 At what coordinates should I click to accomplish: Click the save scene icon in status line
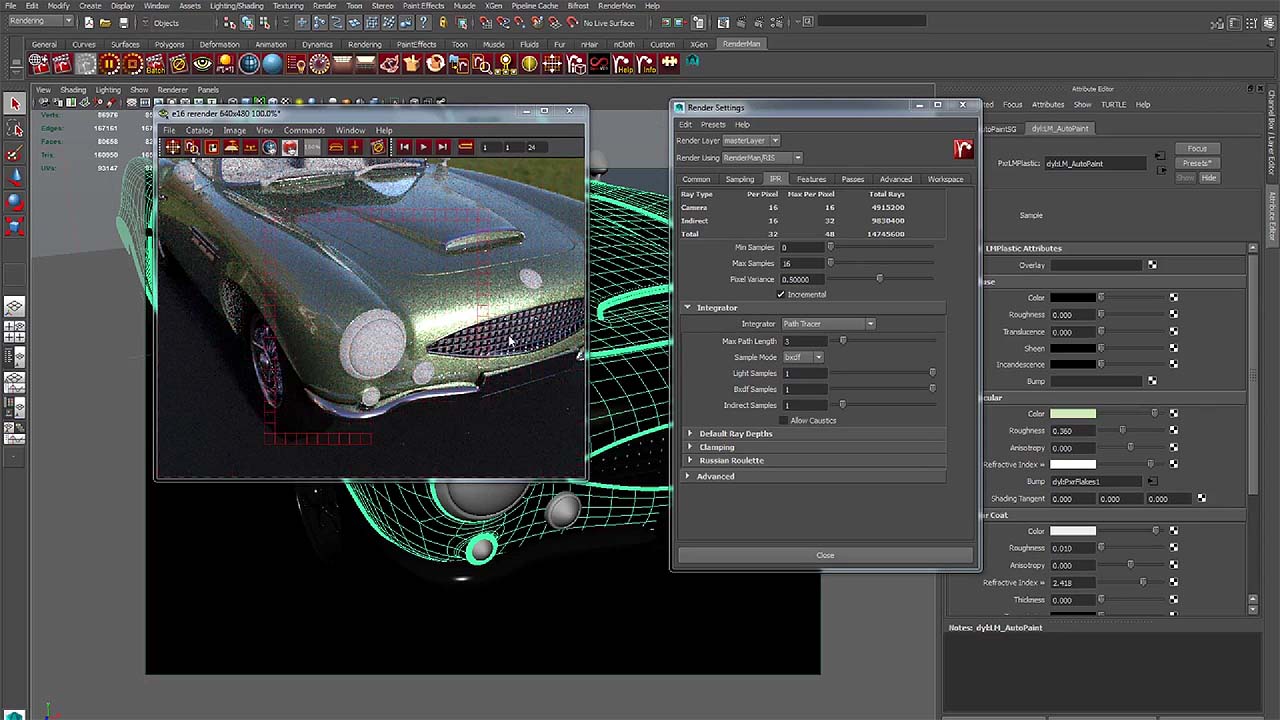[124, 22]
